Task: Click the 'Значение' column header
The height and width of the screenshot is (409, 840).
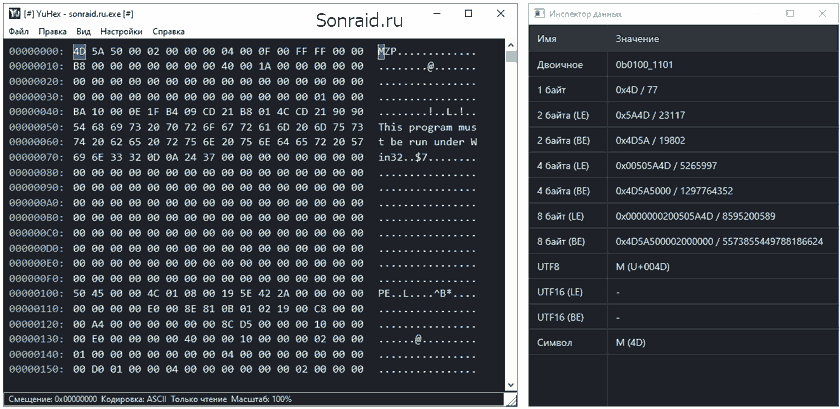Action: (x=637, y=39)
